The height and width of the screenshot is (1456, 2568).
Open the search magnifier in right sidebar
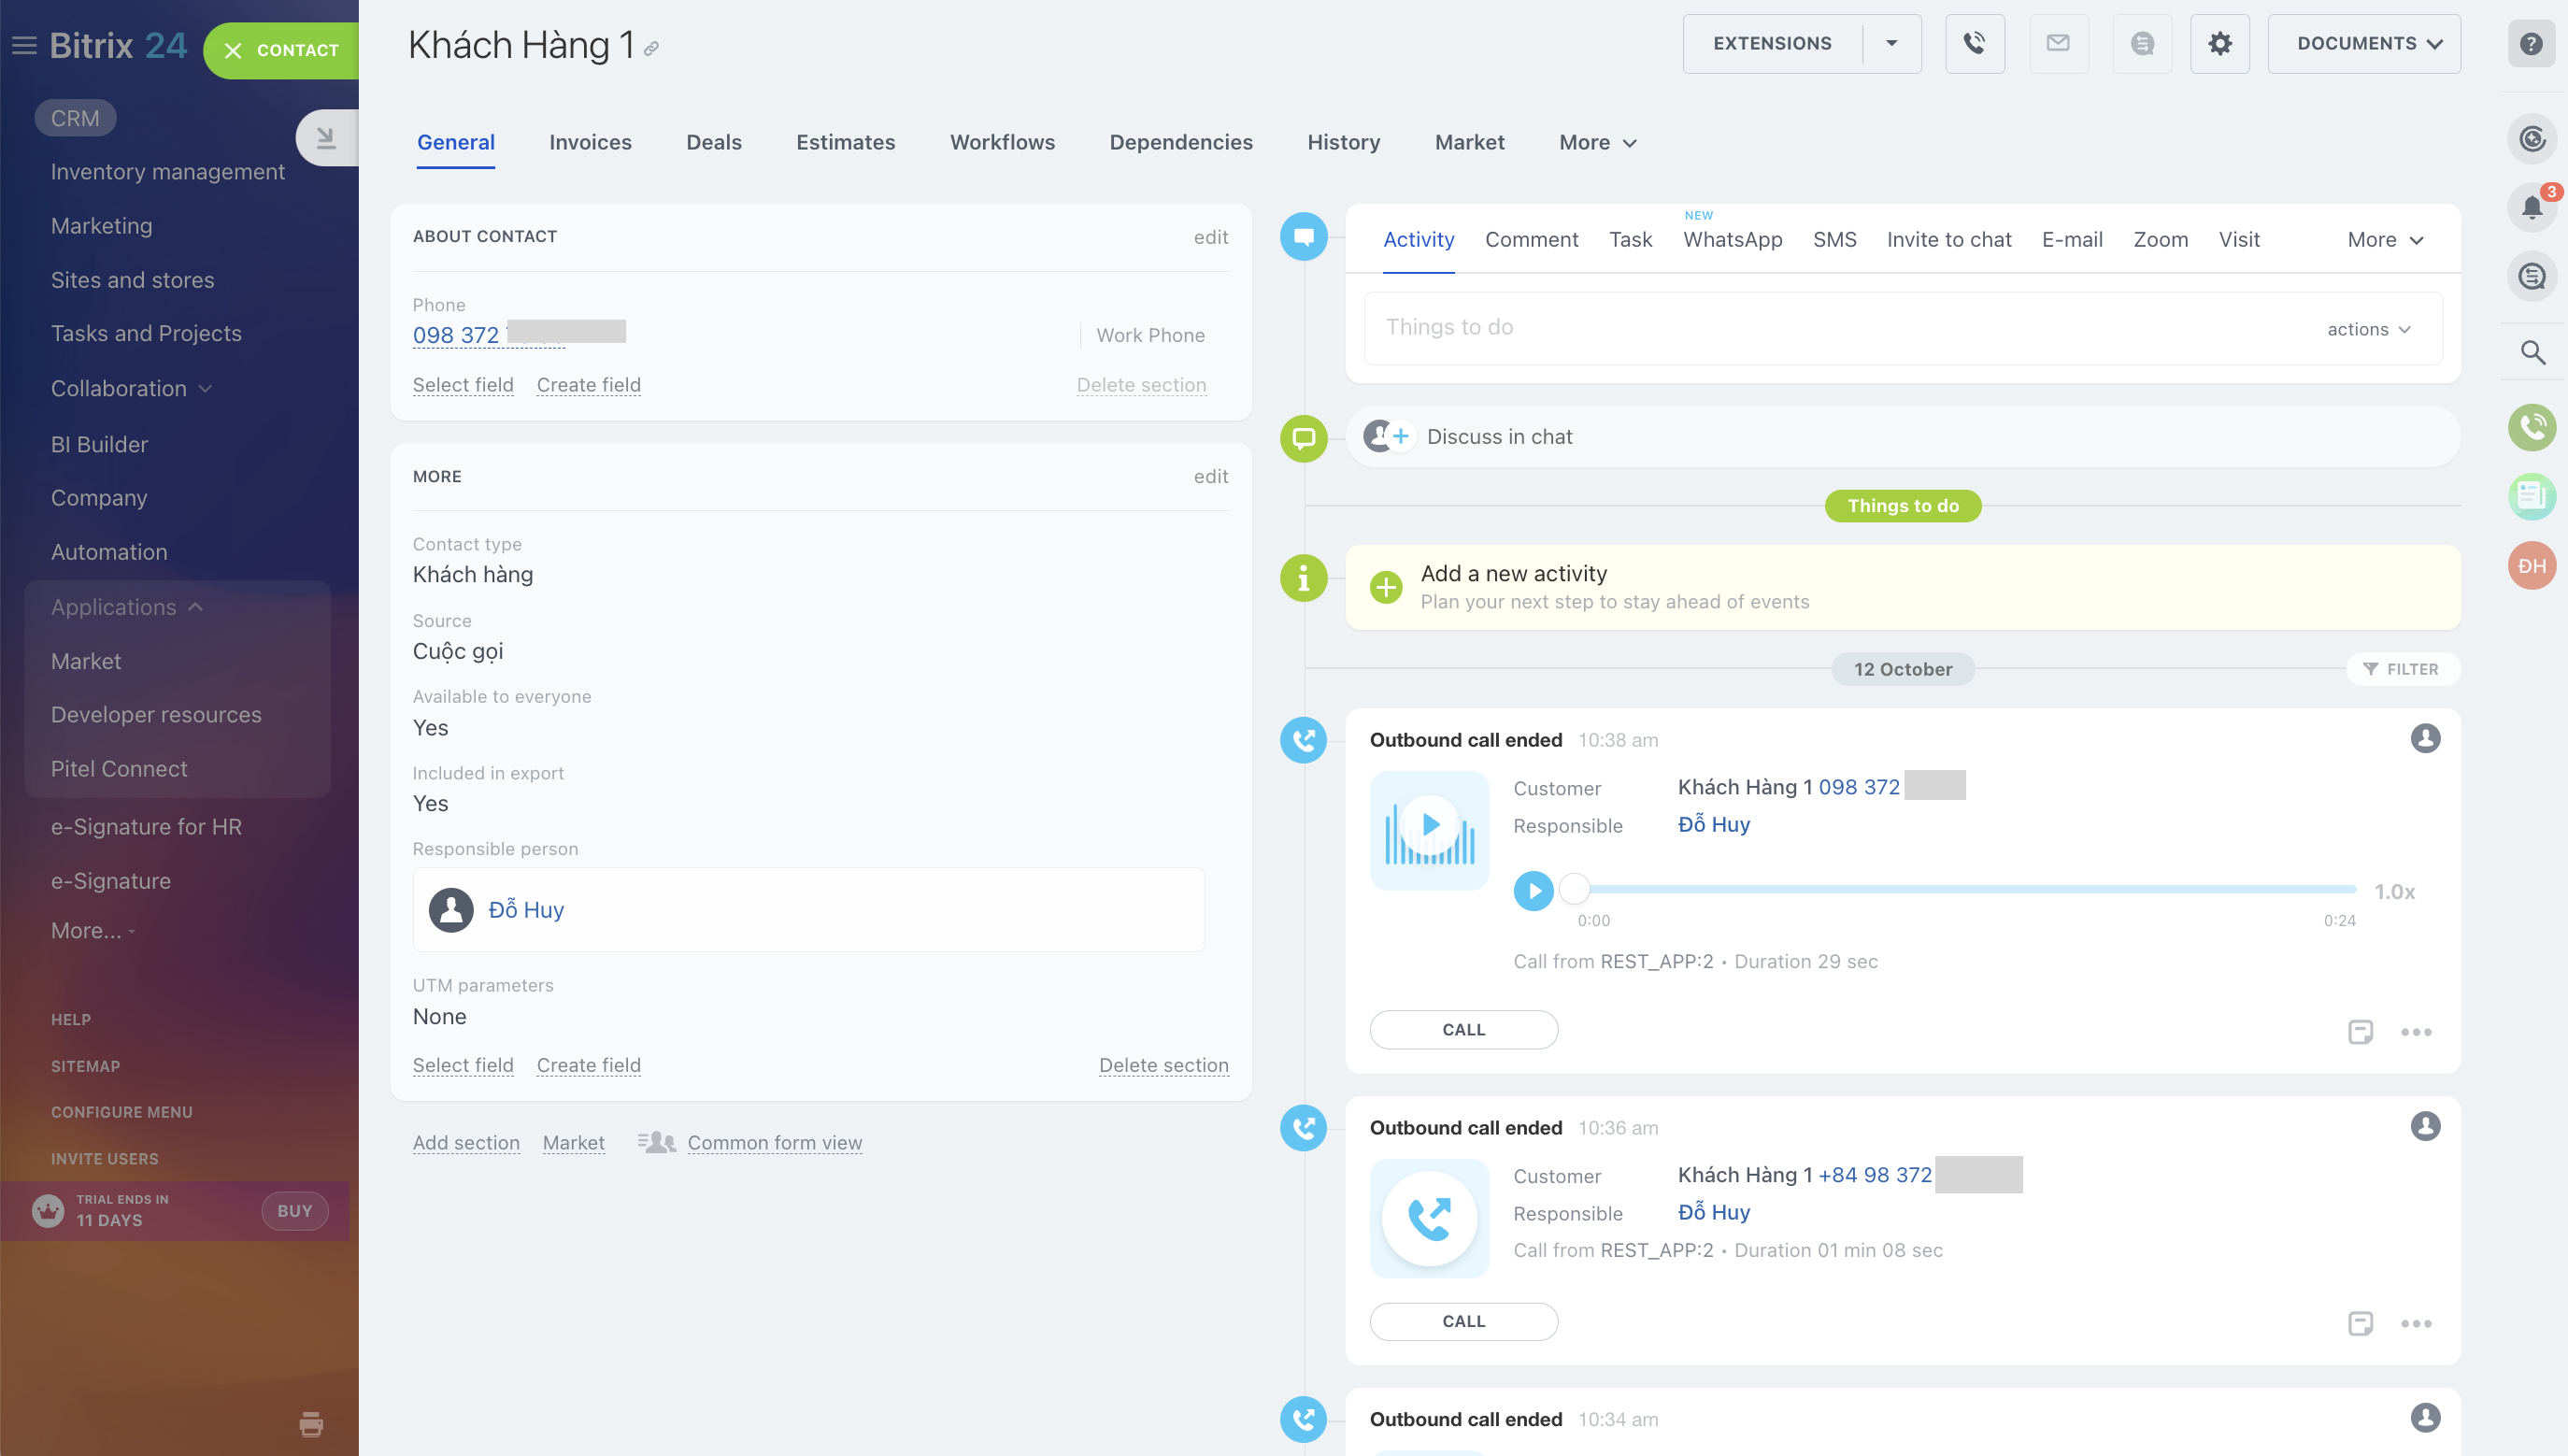pos(2532,352)
